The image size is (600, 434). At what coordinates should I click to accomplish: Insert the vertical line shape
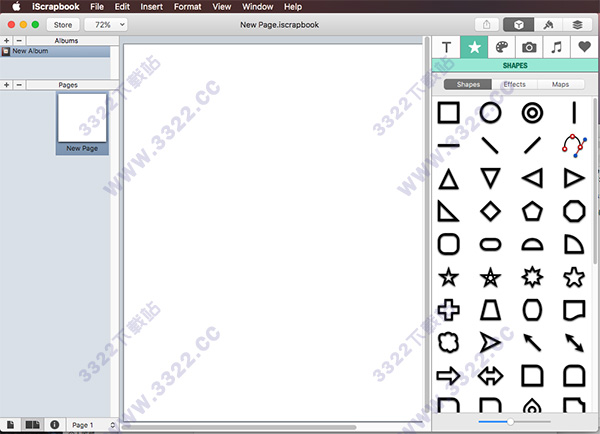[x=574, y=113]
